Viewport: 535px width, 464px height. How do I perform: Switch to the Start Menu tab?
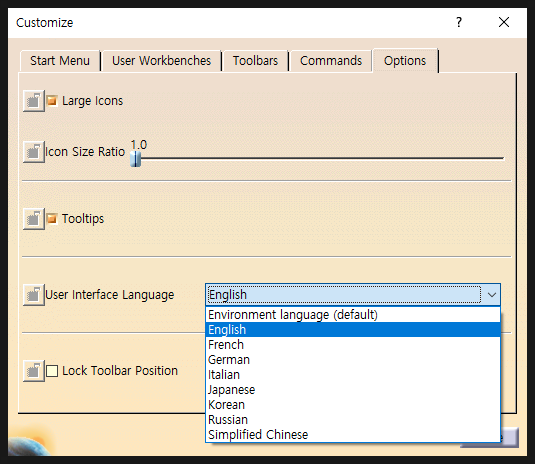click(x=60, y=61)
